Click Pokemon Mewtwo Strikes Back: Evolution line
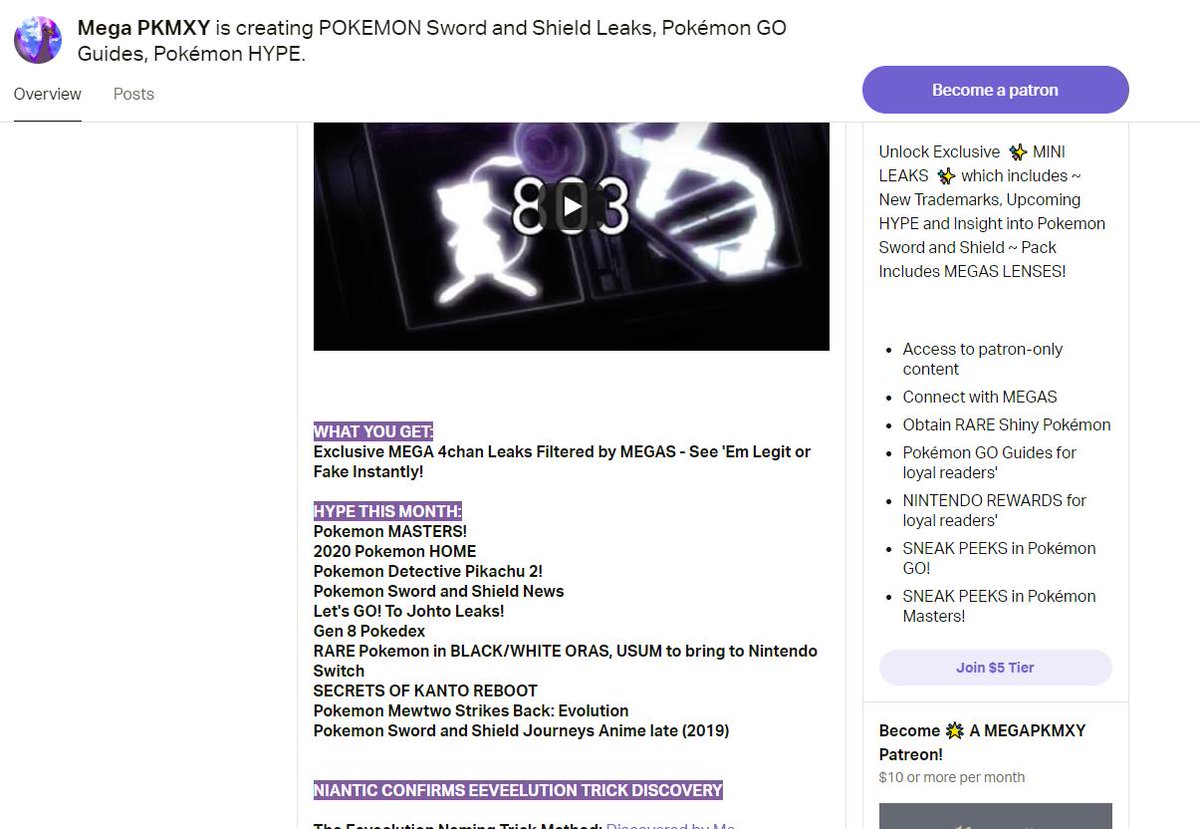Image resolution: width=1200 pixels, height=829 pixels. tap(471, 711)
